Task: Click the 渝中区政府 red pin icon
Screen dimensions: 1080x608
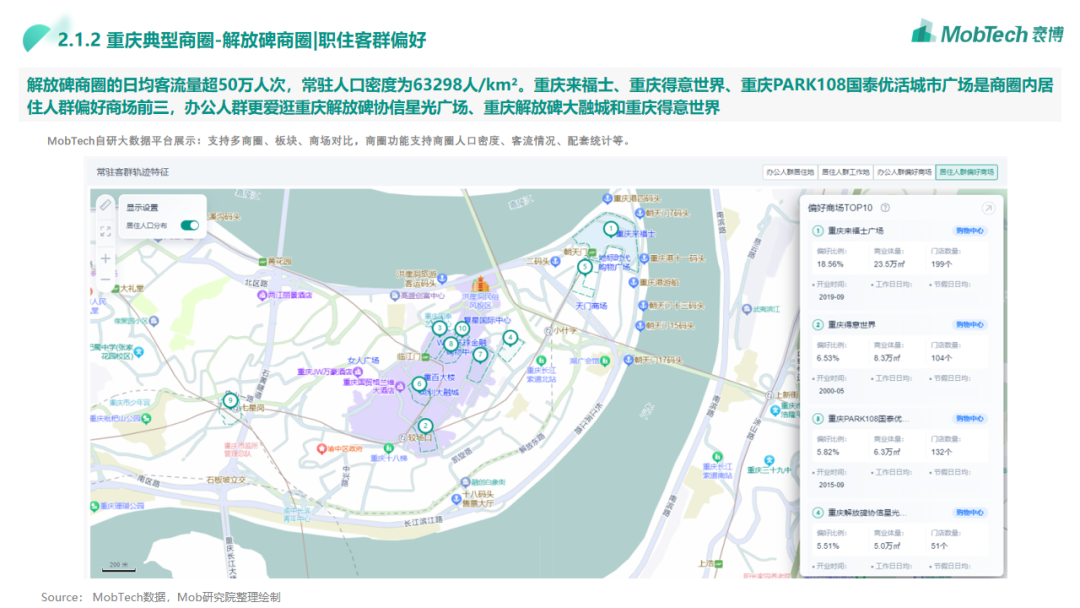Action: click(321, 448)
